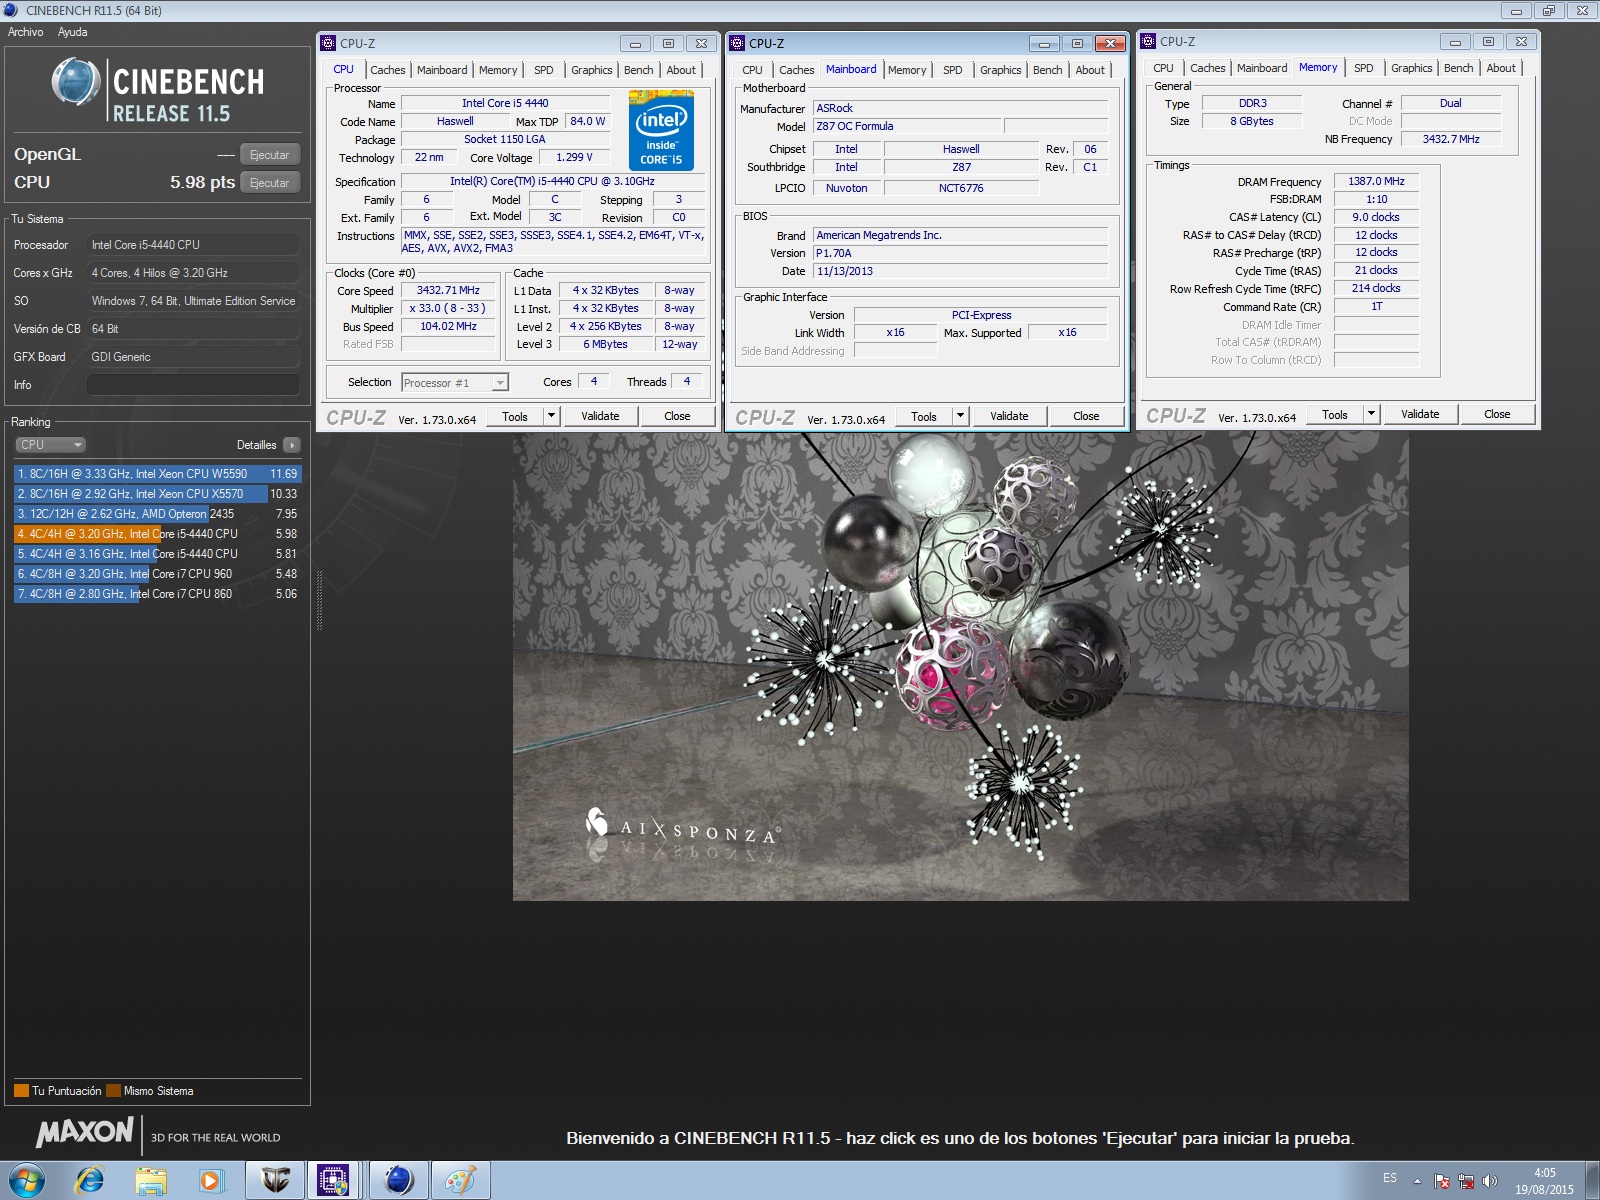This screenshot has width=1600, height=1200.
Task: Open Windows Media Player taskbar icon
Action: coord(211,1181)
